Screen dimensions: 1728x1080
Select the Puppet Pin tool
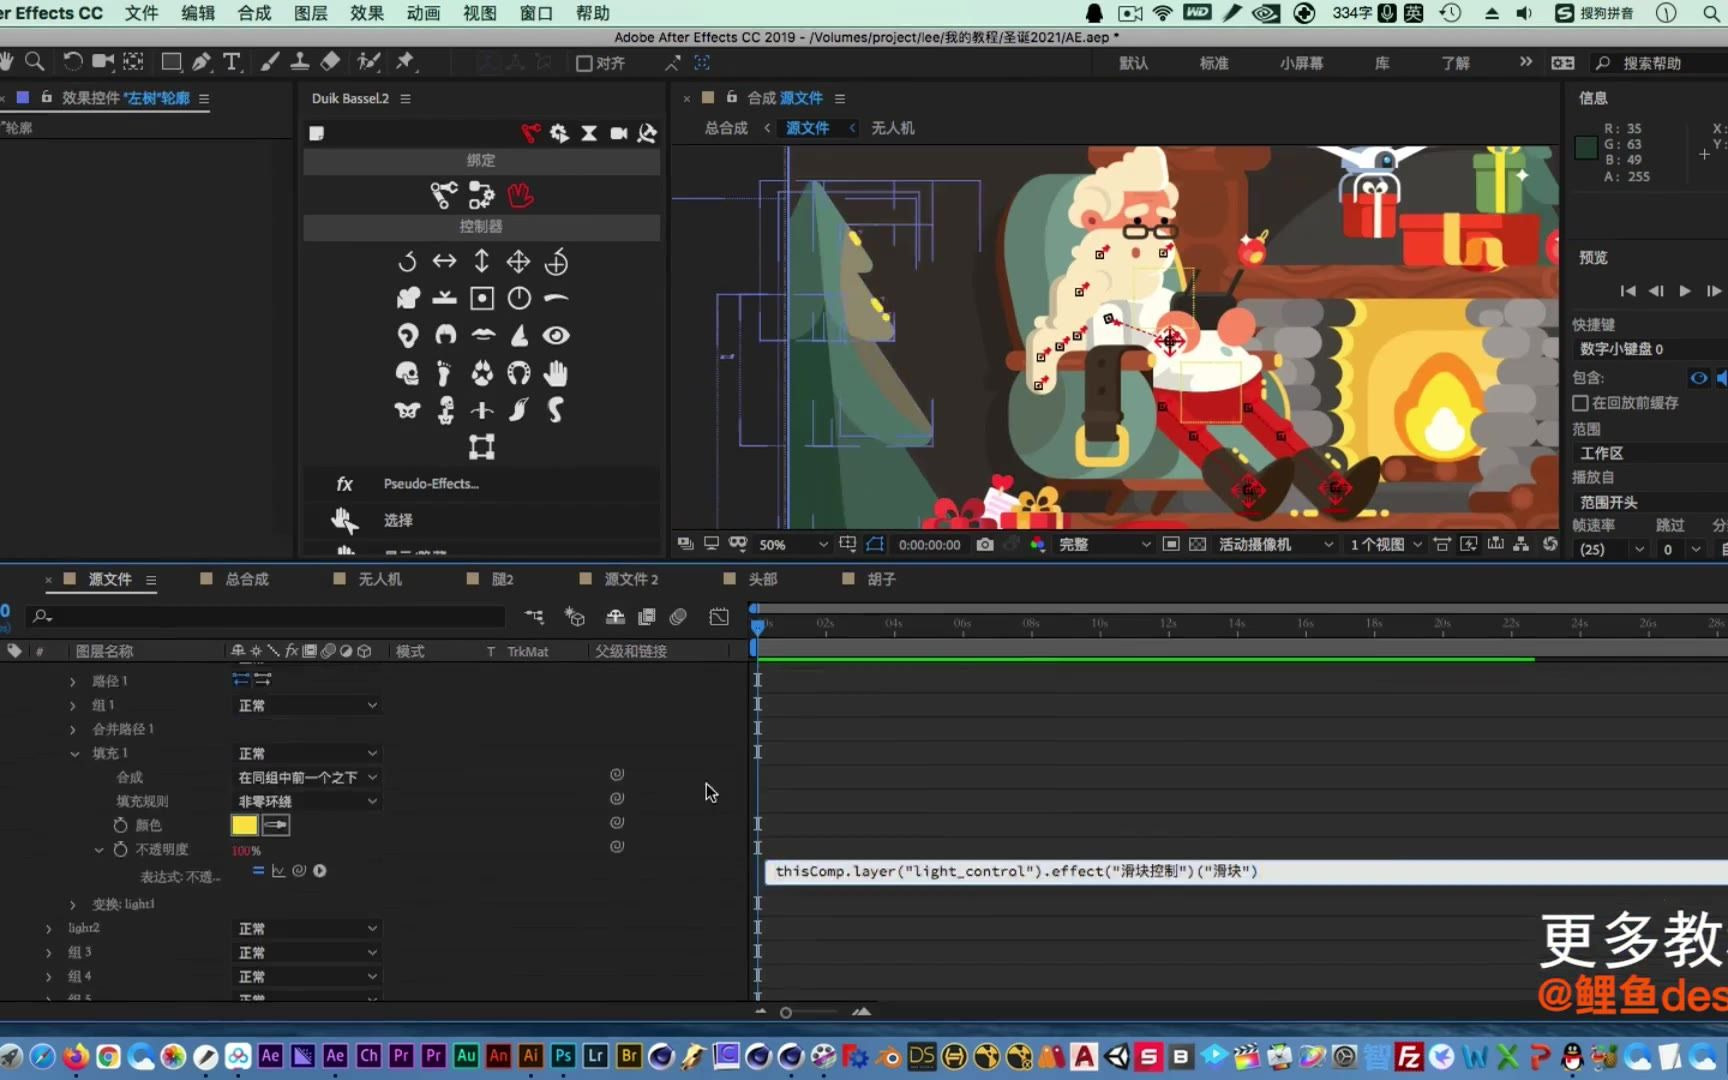pyautogui.click(x=405, y=62)
